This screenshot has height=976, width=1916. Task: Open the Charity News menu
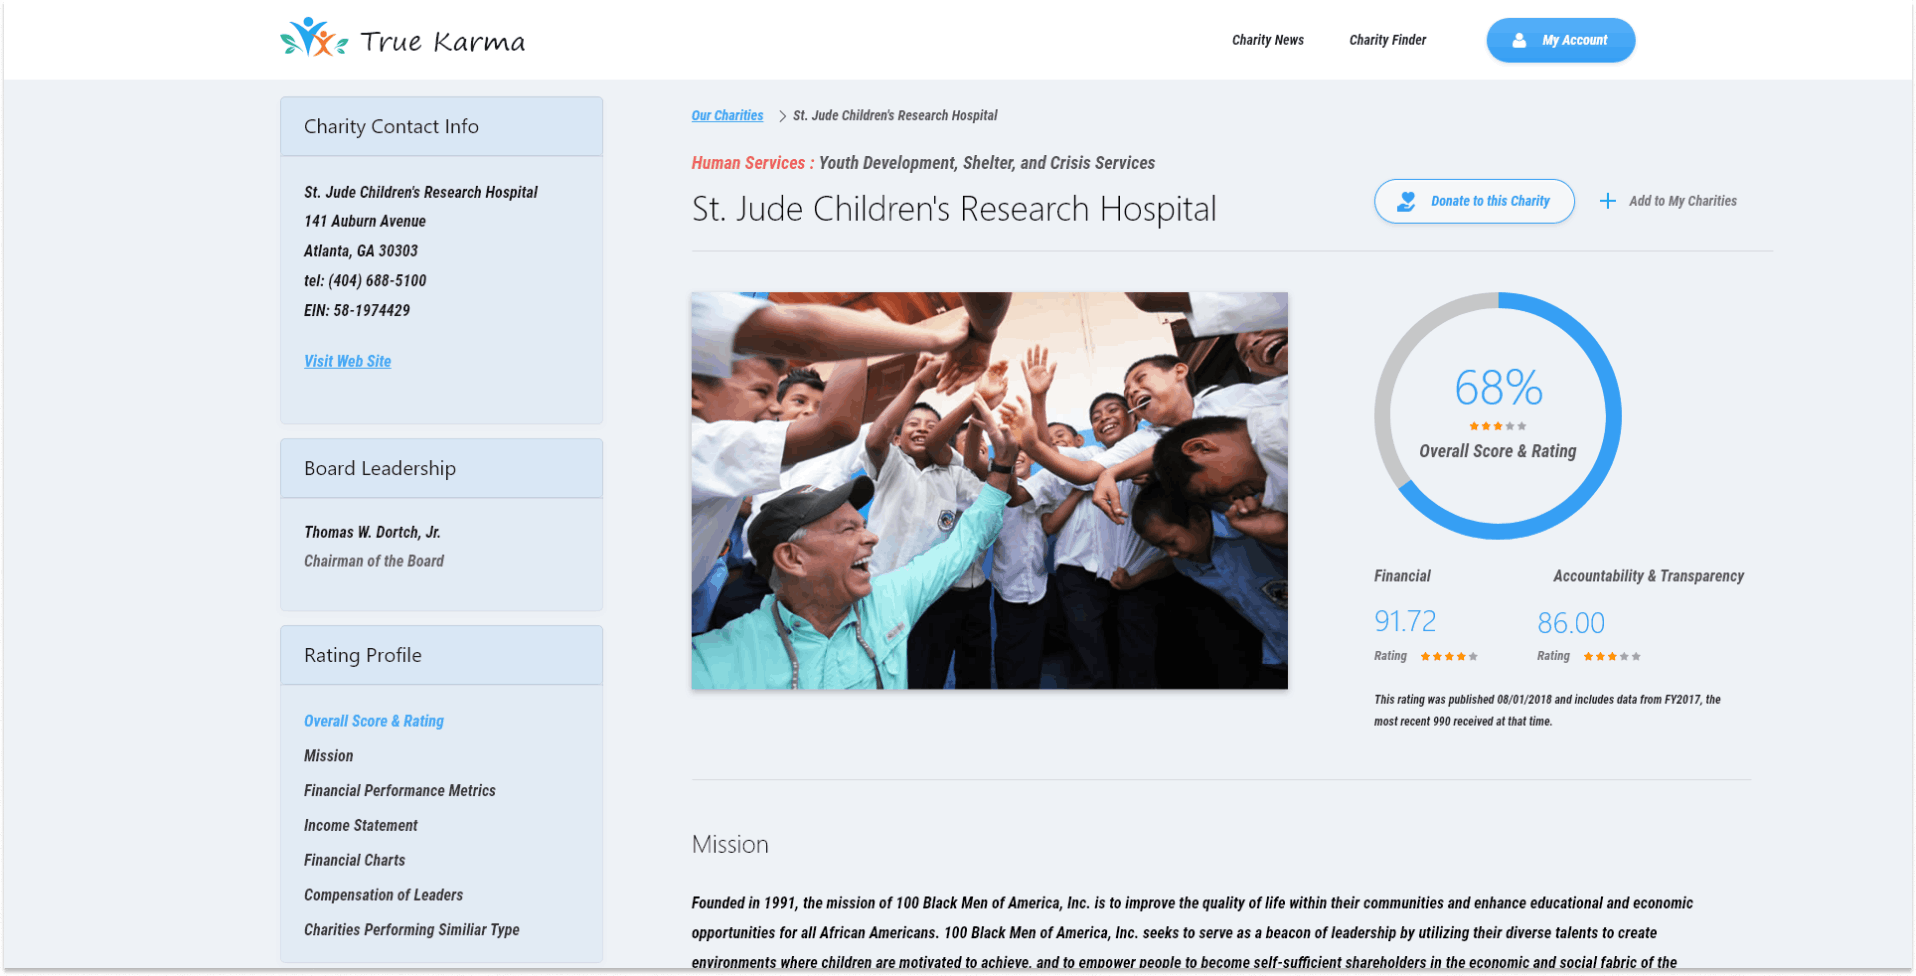point(1267,40)
